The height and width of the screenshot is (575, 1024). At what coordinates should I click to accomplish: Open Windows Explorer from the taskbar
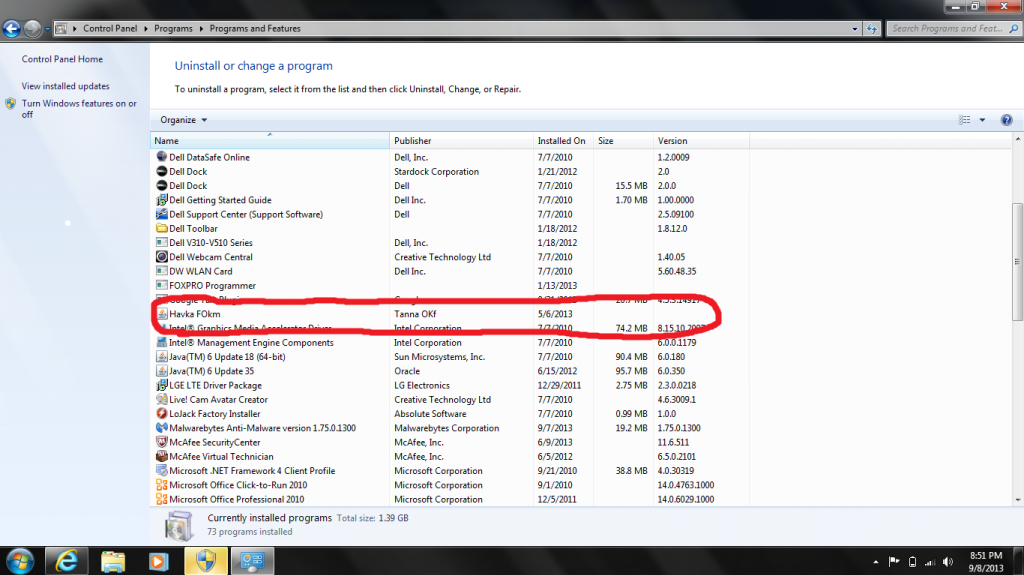click(x=112, y=561)
